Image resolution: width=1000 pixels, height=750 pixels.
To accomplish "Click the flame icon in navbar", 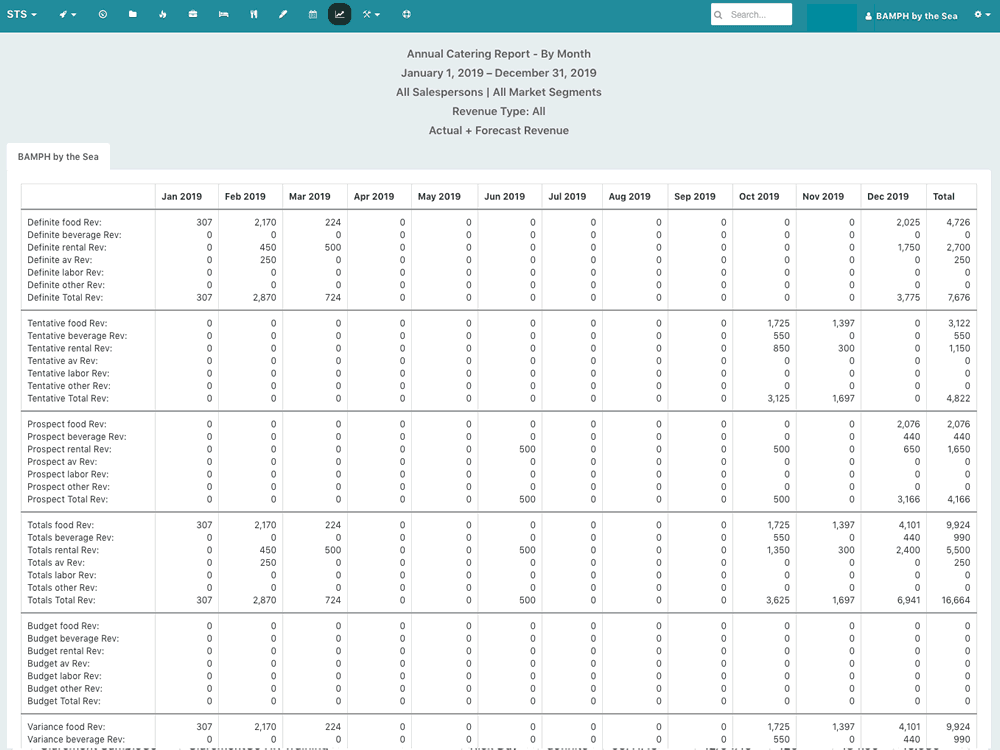I will click(x=163, y=15).
